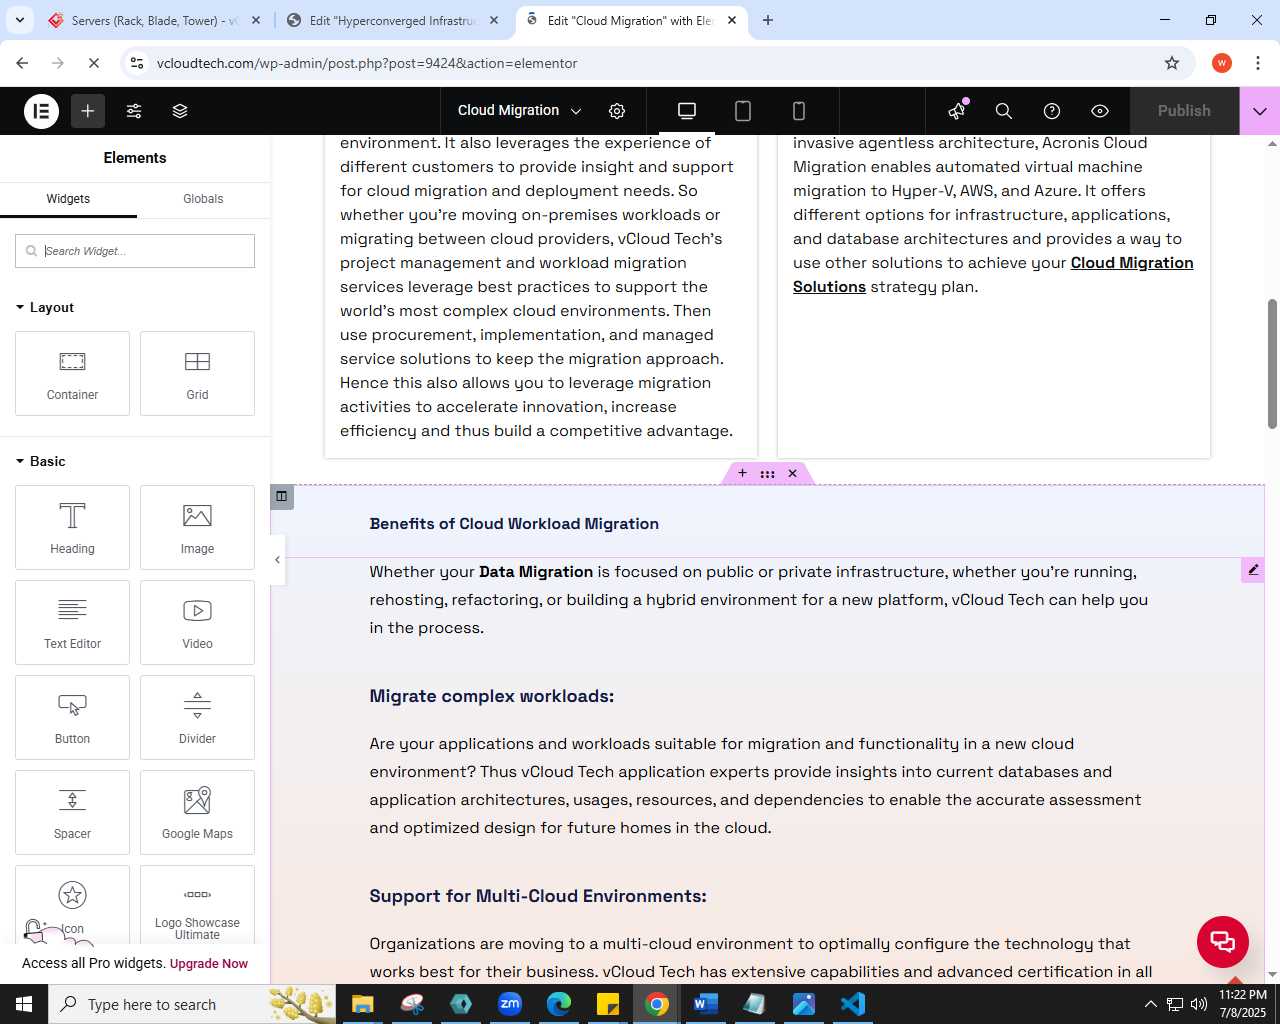Switch to the Edit Hyperconverged Infrastructure tab
Screen dimensions: 1280x1024
tap(393, 20)
